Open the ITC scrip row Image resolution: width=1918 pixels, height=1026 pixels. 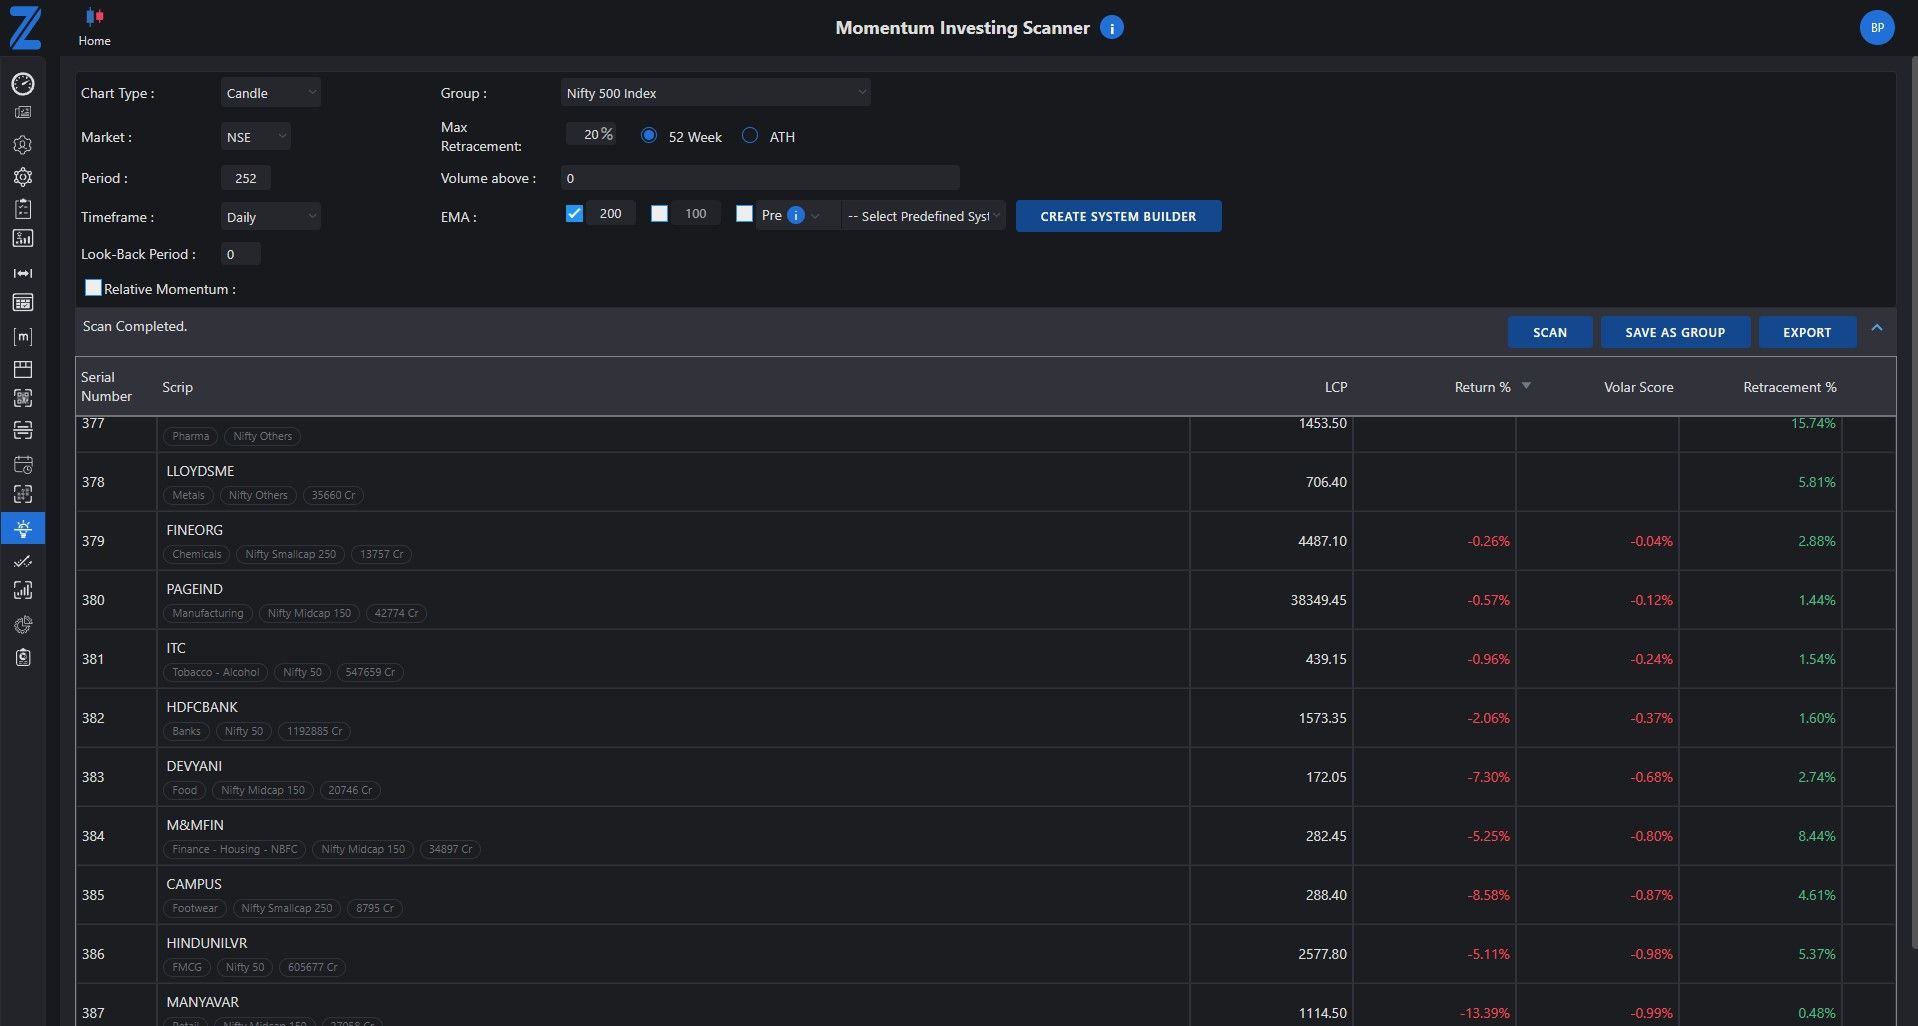985,659
